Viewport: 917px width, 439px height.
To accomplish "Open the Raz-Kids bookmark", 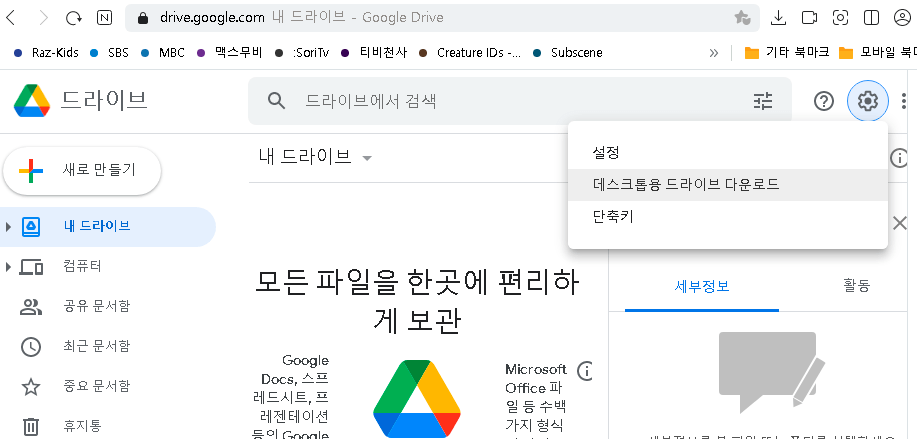I will (x=46, y=53).
